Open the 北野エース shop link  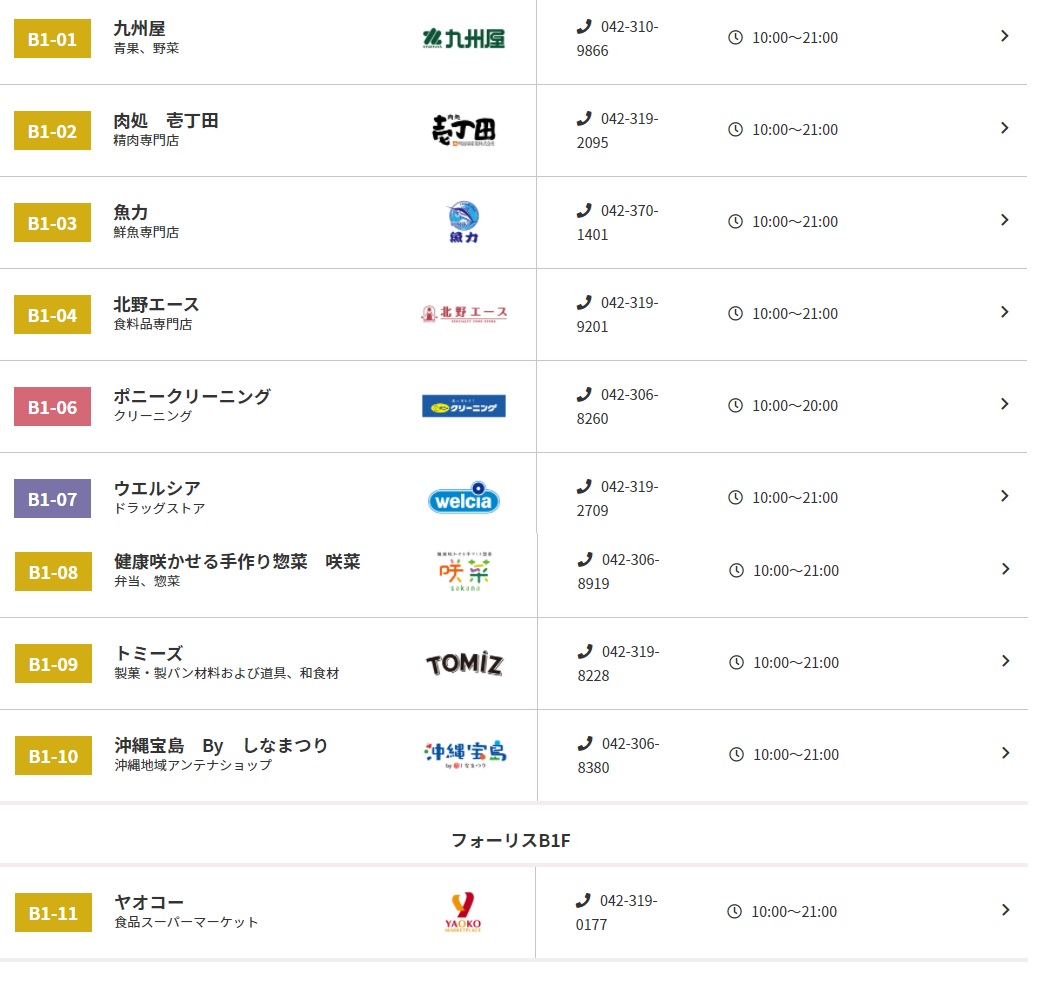(156, 304)
